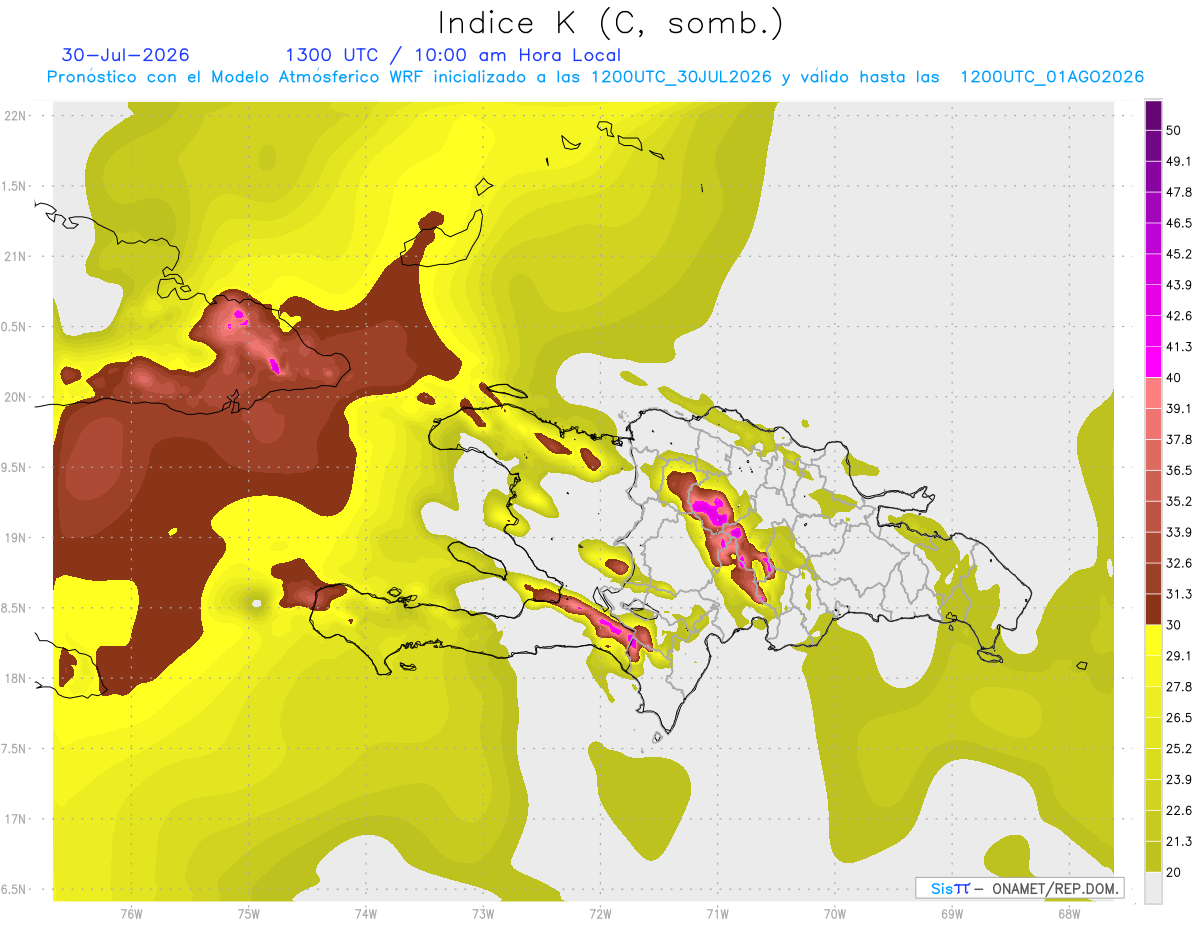Click the colorbar label '27.8'
Screen dimensions: 1200x927
pos(1179,686)
